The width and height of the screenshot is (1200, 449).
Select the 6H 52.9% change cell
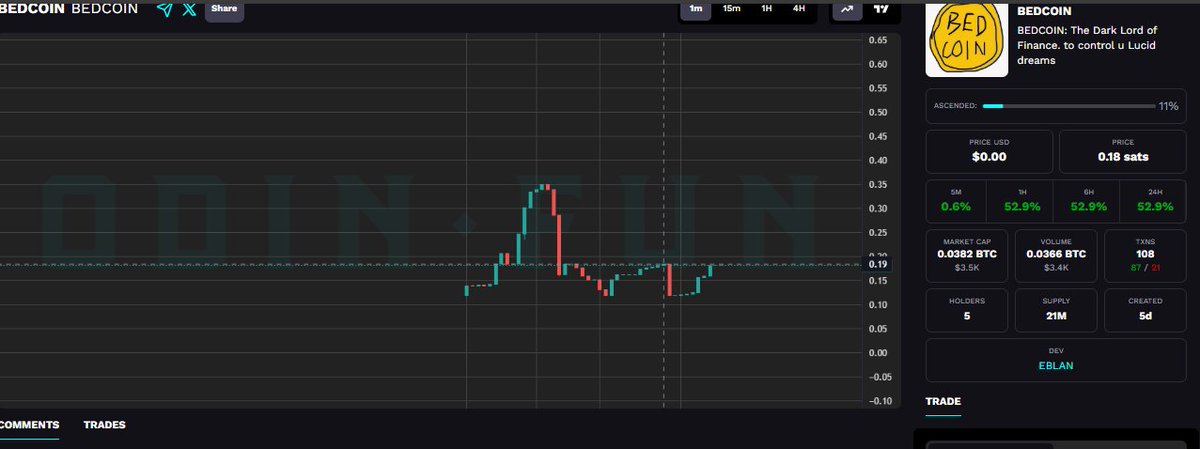1086,200
